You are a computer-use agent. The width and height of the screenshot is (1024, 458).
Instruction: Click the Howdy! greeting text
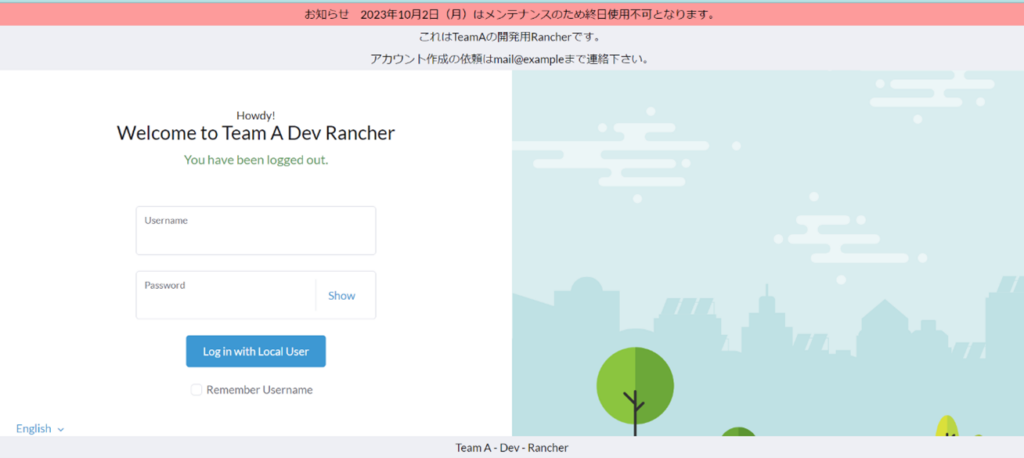pos(255,115)
